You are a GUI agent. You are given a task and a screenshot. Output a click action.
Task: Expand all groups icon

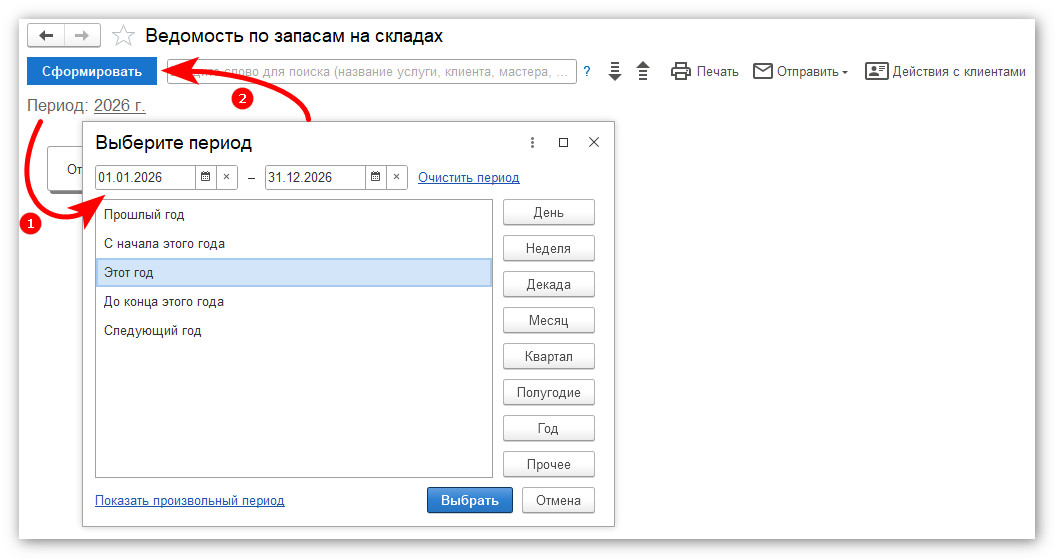(614, 71)
